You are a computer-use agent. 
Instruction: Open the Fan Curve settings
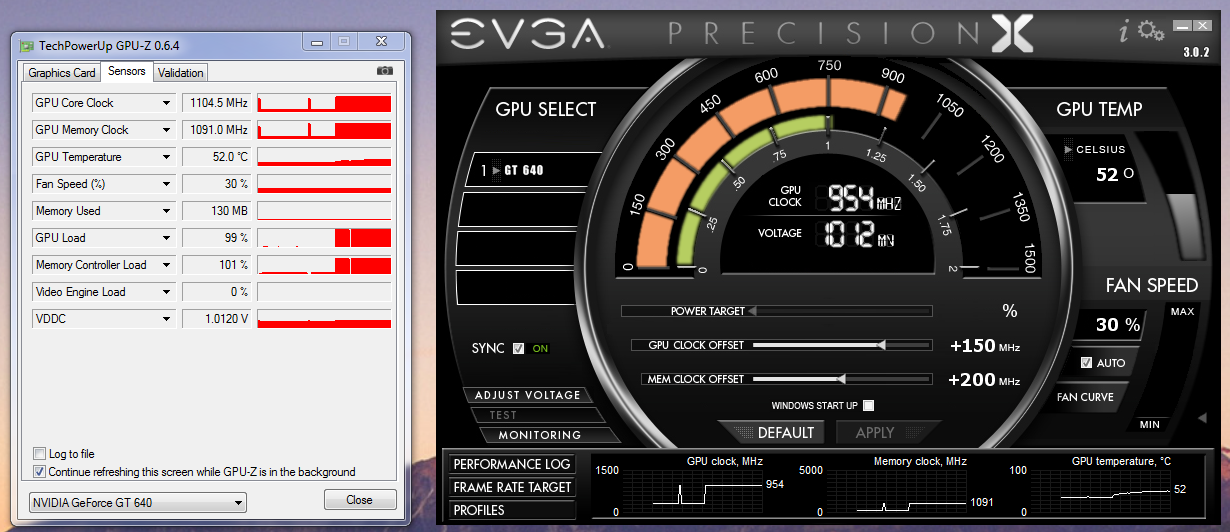point(1087,397)
